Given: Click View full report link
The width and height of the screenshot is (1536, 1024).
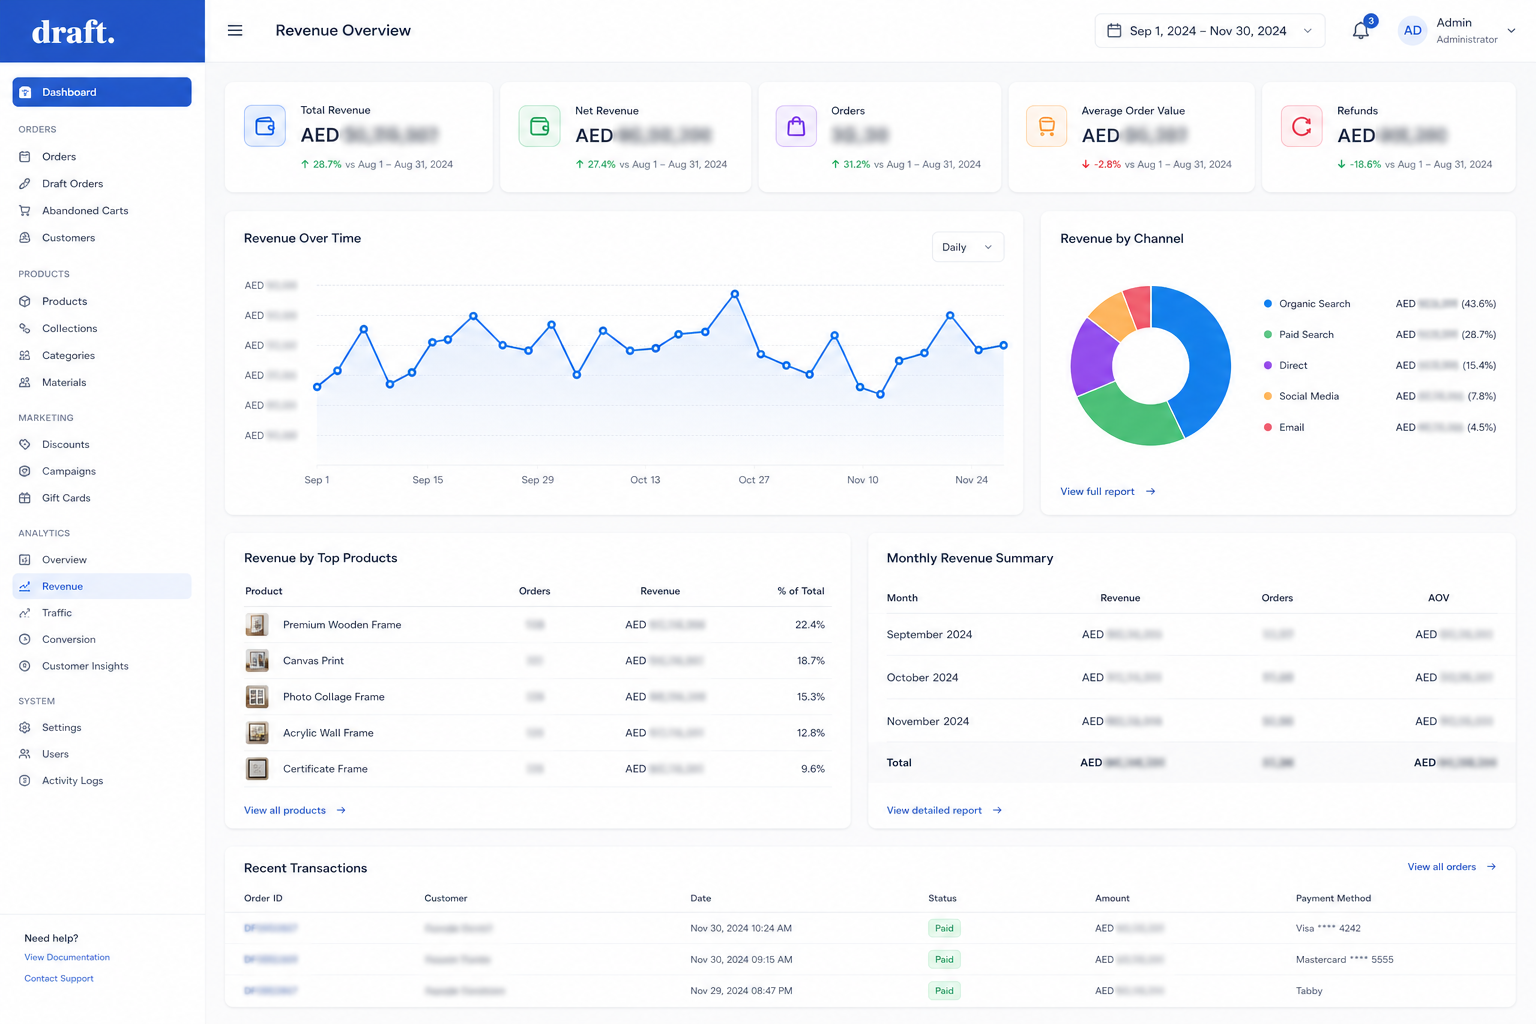Looking at the screenshot, I should pyautogui.click(x=1107, y=492).
